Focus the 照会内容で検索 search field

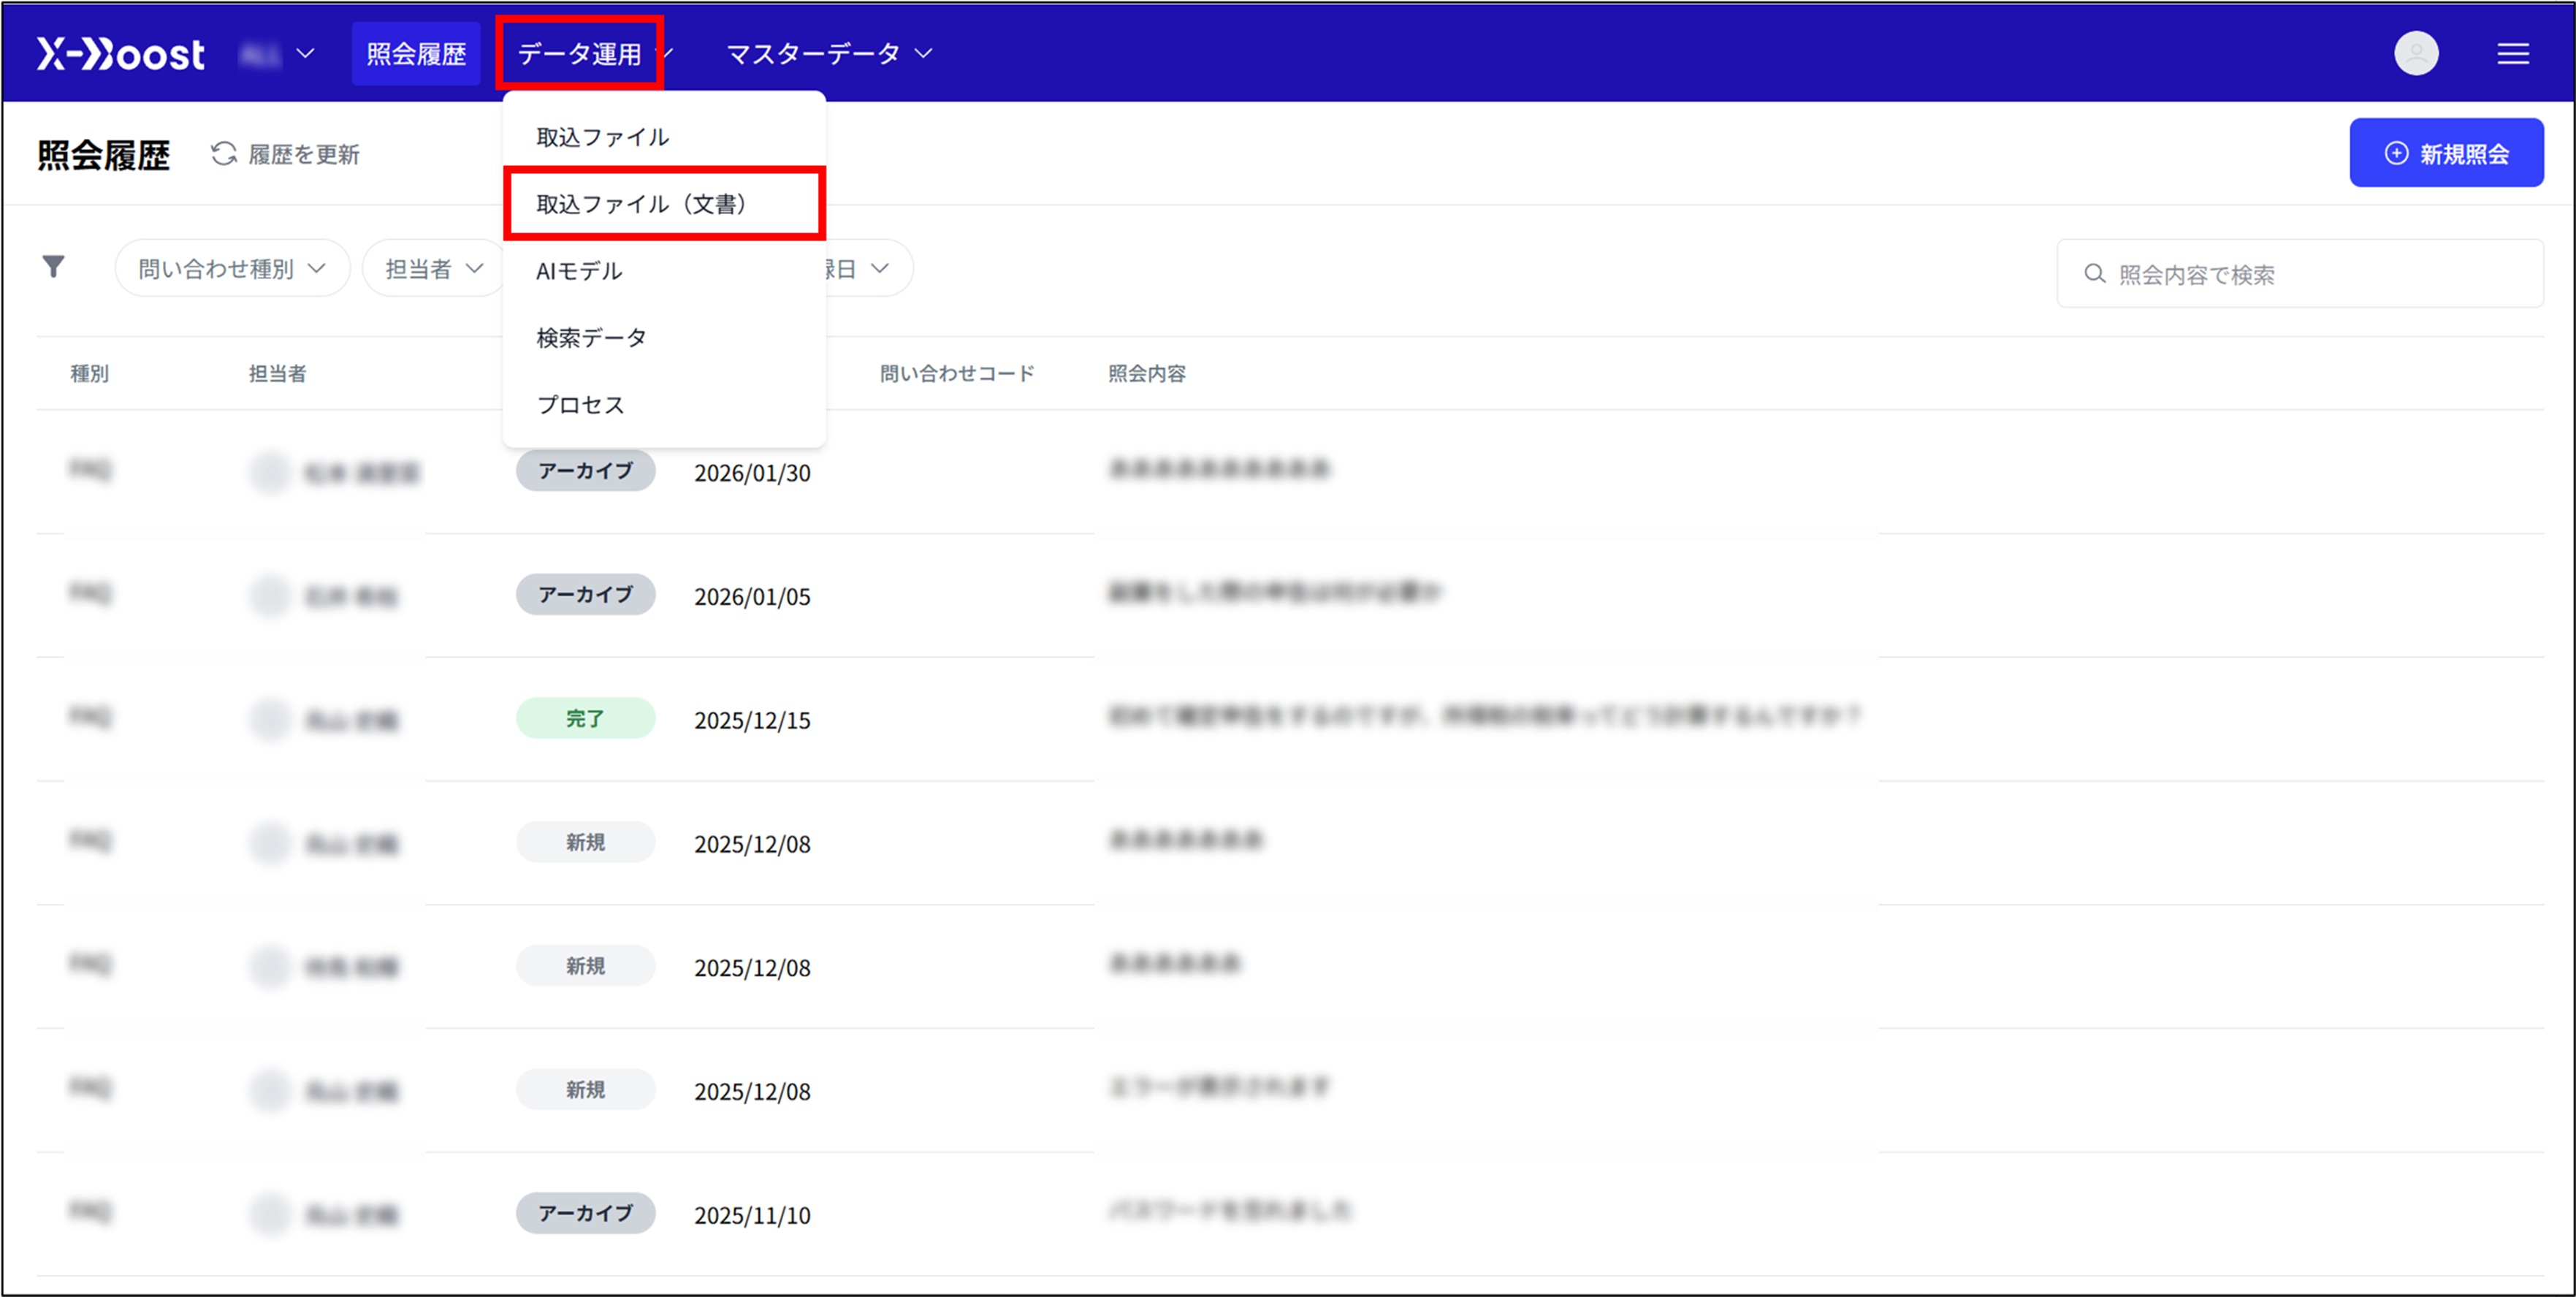(x=2300, y=274)
